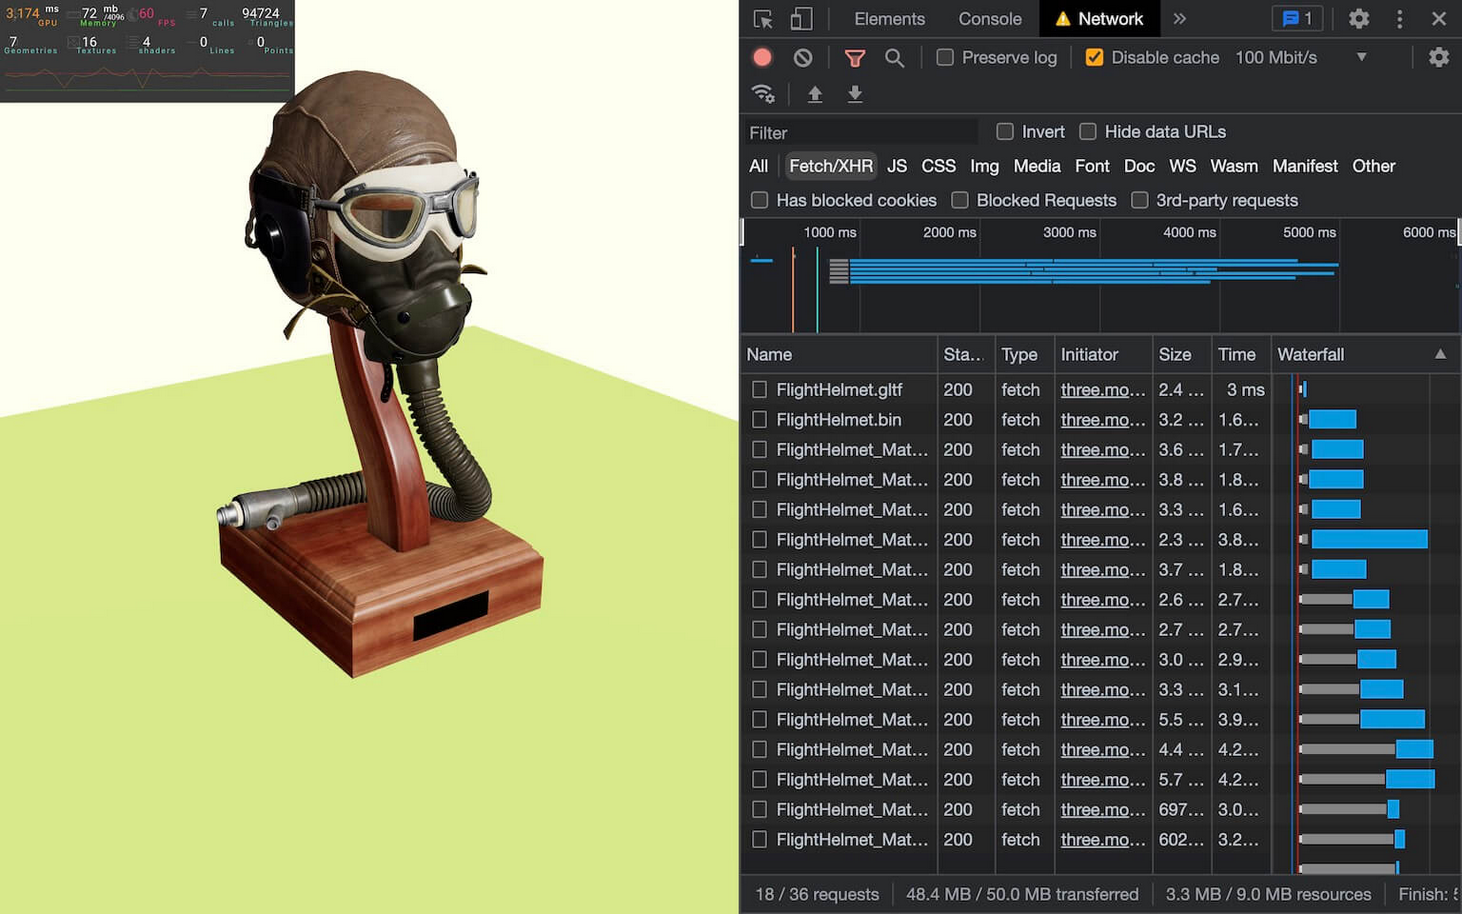
Task: Filter requests by Wasm type
Action: pyautogui.click(x=1234, y=166)
